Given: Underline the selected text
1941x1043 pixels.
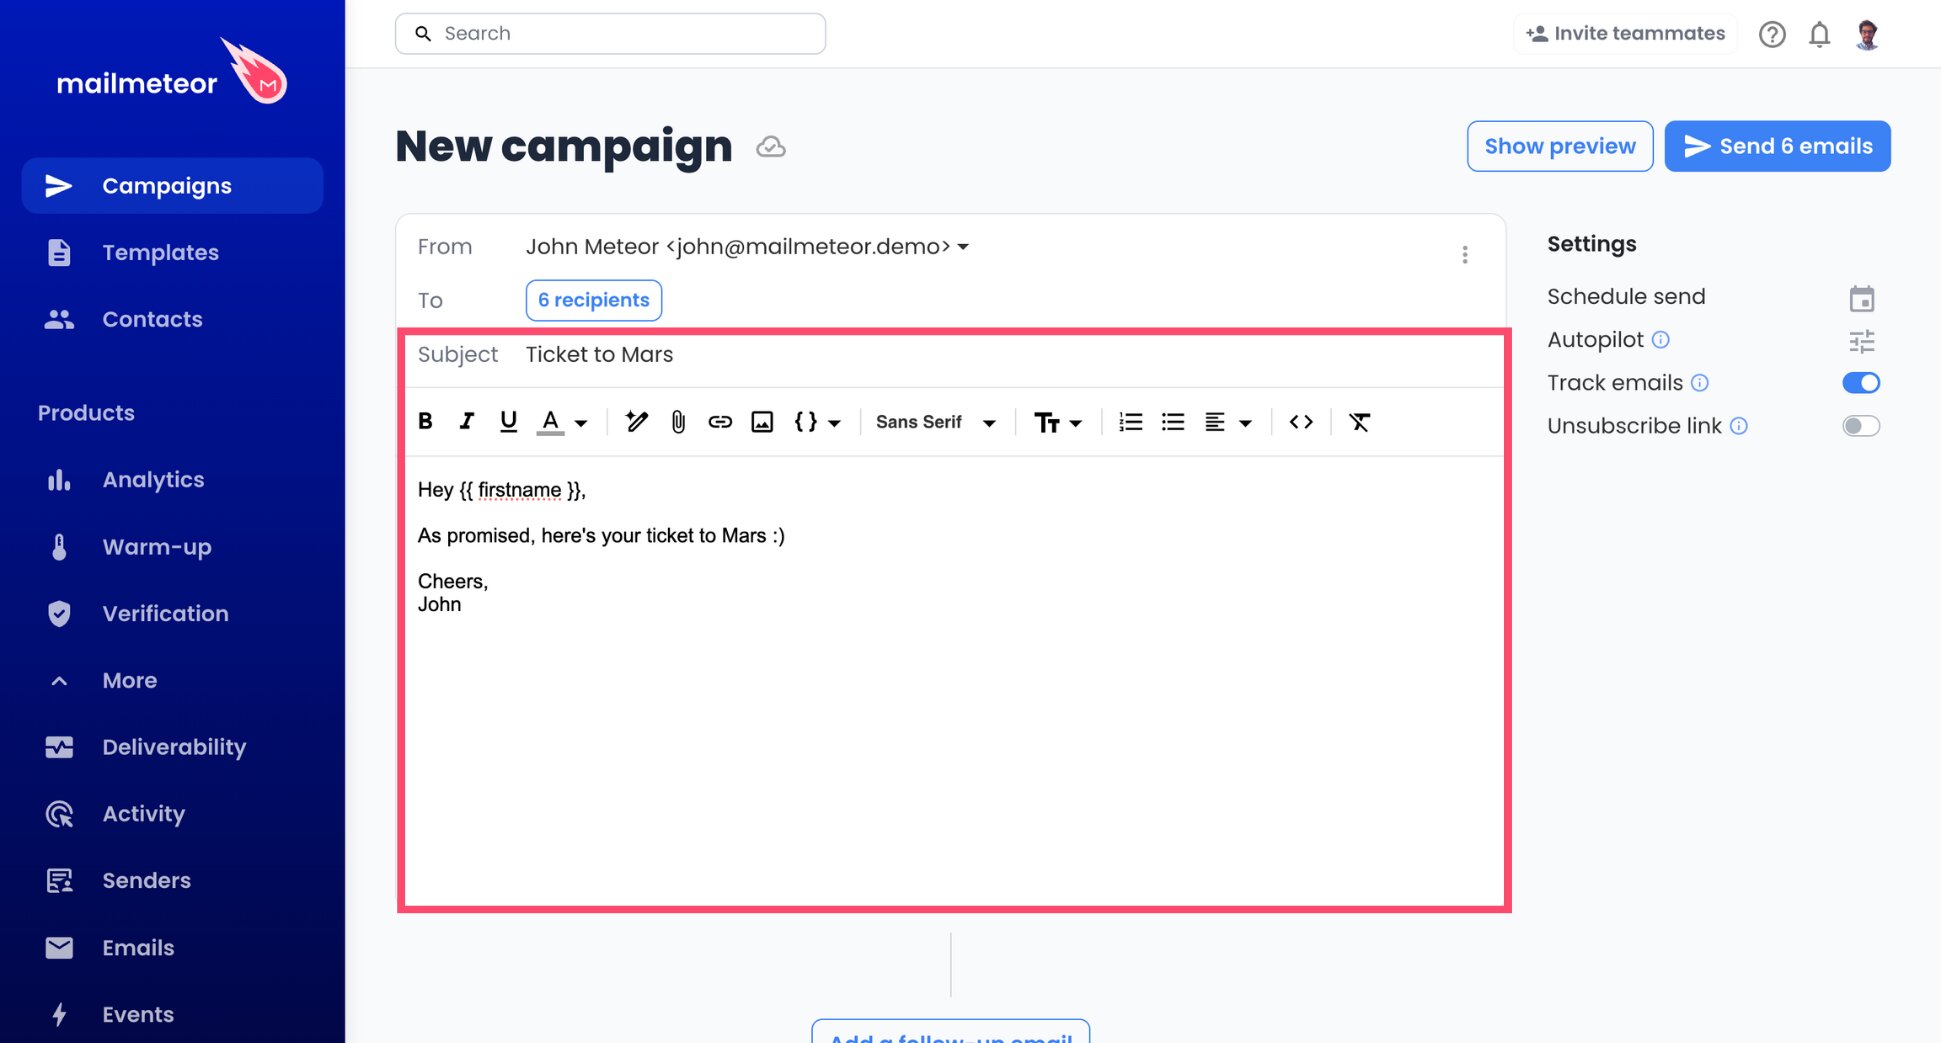Looking at the screenshot, I should 508,422.
